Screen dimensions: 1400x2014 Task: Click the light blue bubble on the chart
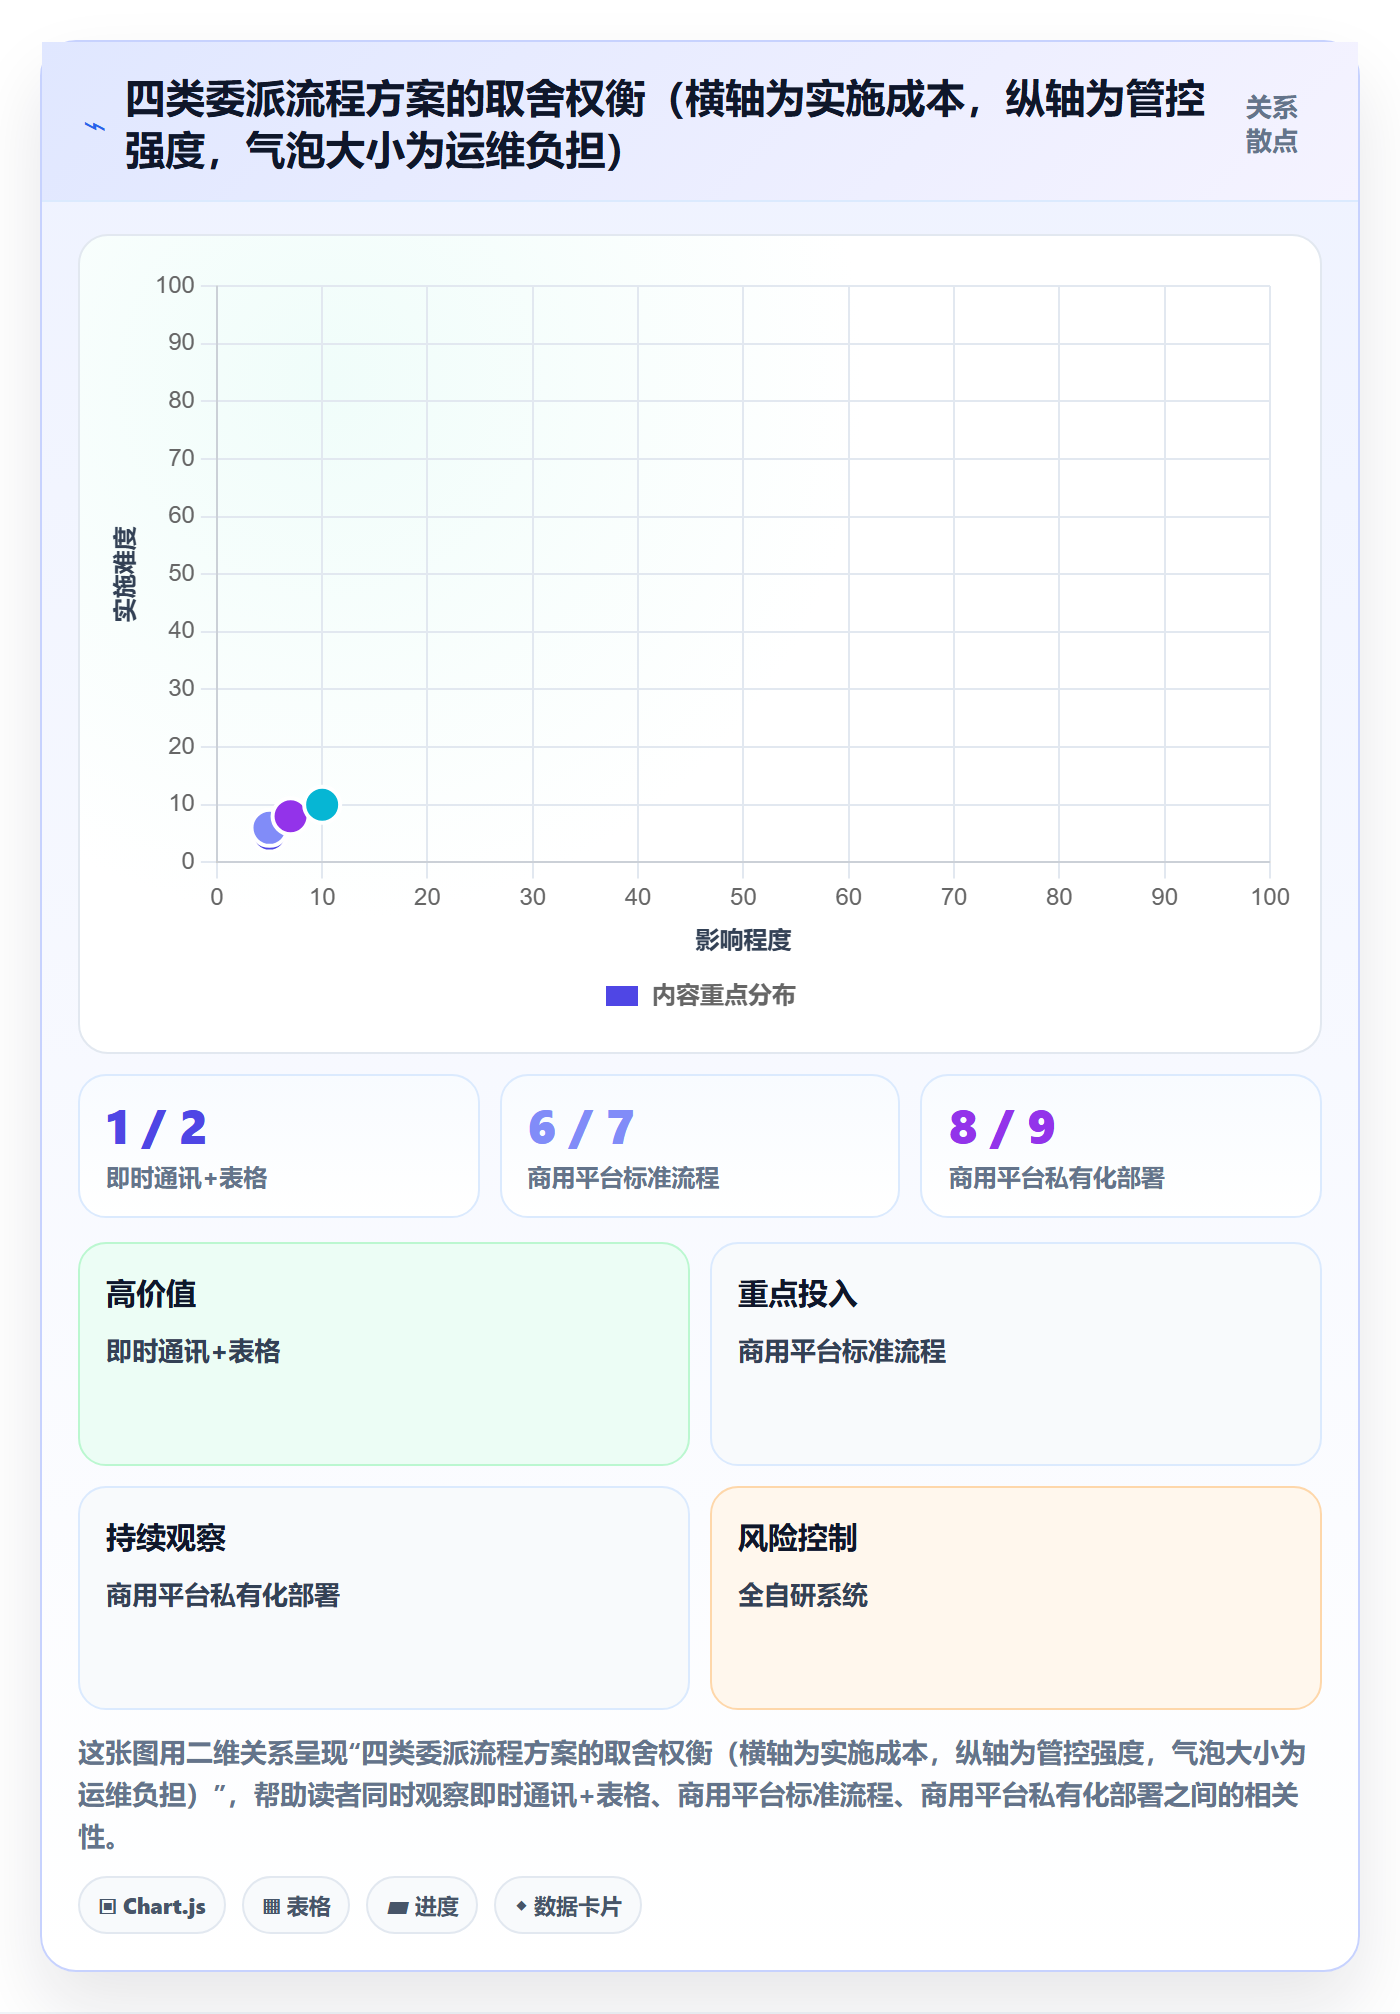click(268, 828)
